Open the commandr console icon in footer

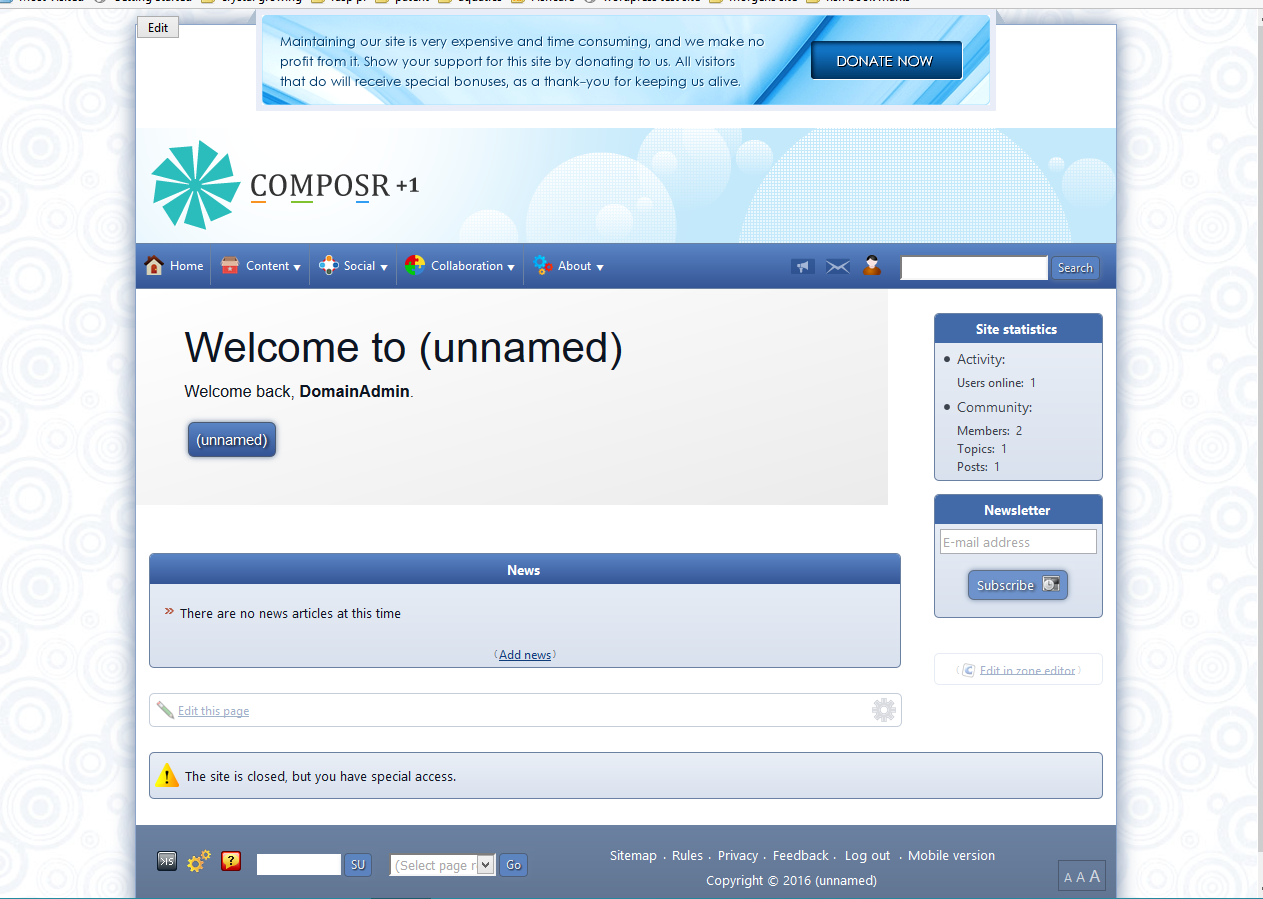pos(167,862)
